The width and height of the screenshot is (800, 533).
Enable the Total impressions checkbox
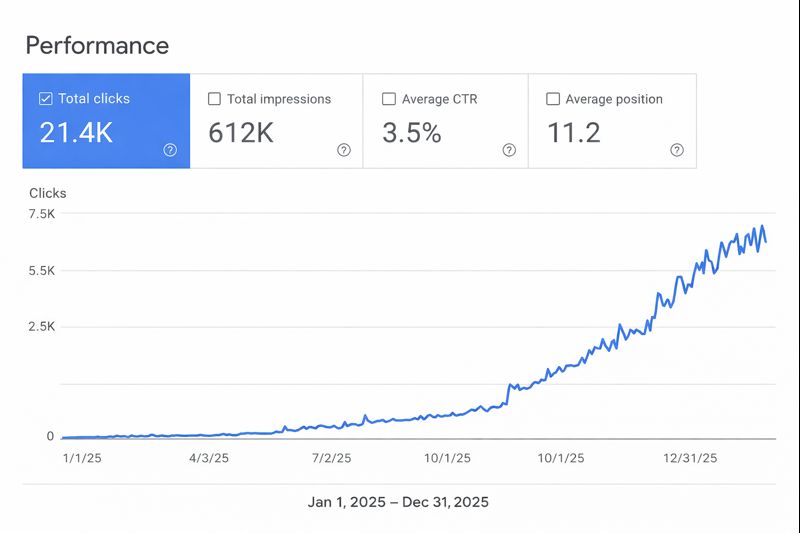pos(214,99)
